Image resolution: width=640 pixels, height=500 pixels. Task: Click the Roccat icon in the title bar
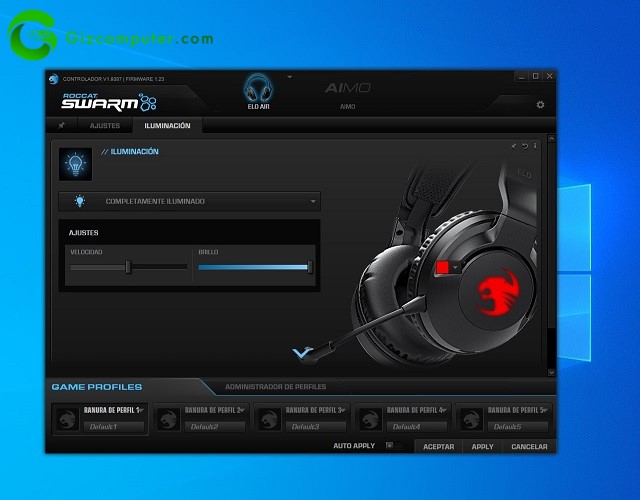(53, 79)
